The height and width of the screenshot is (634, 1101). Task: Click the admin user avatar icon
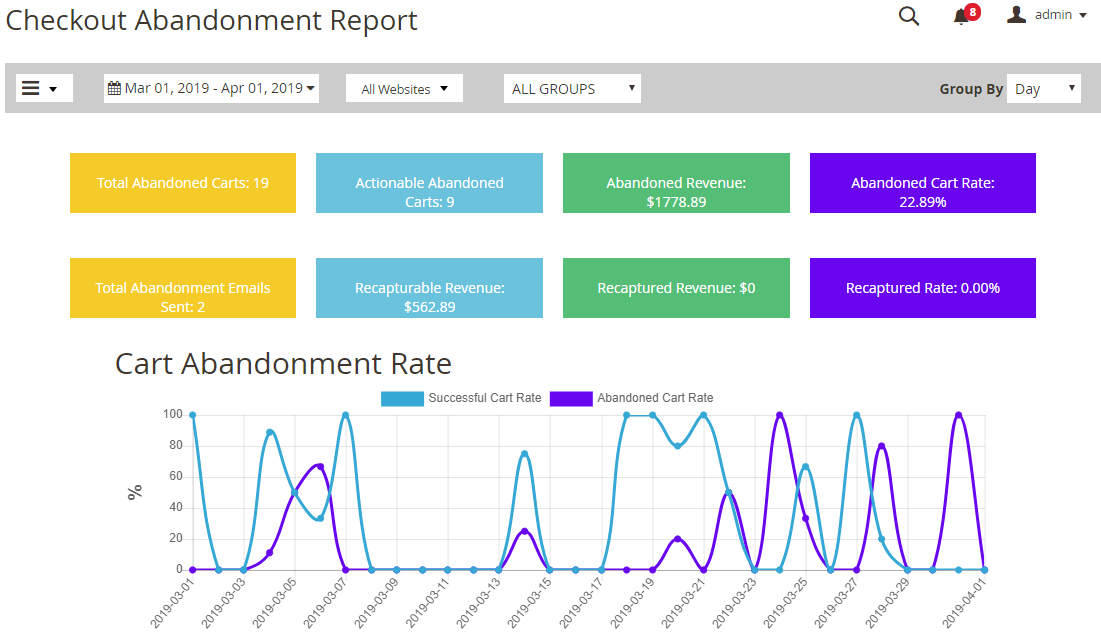[x=1016, y=14]
